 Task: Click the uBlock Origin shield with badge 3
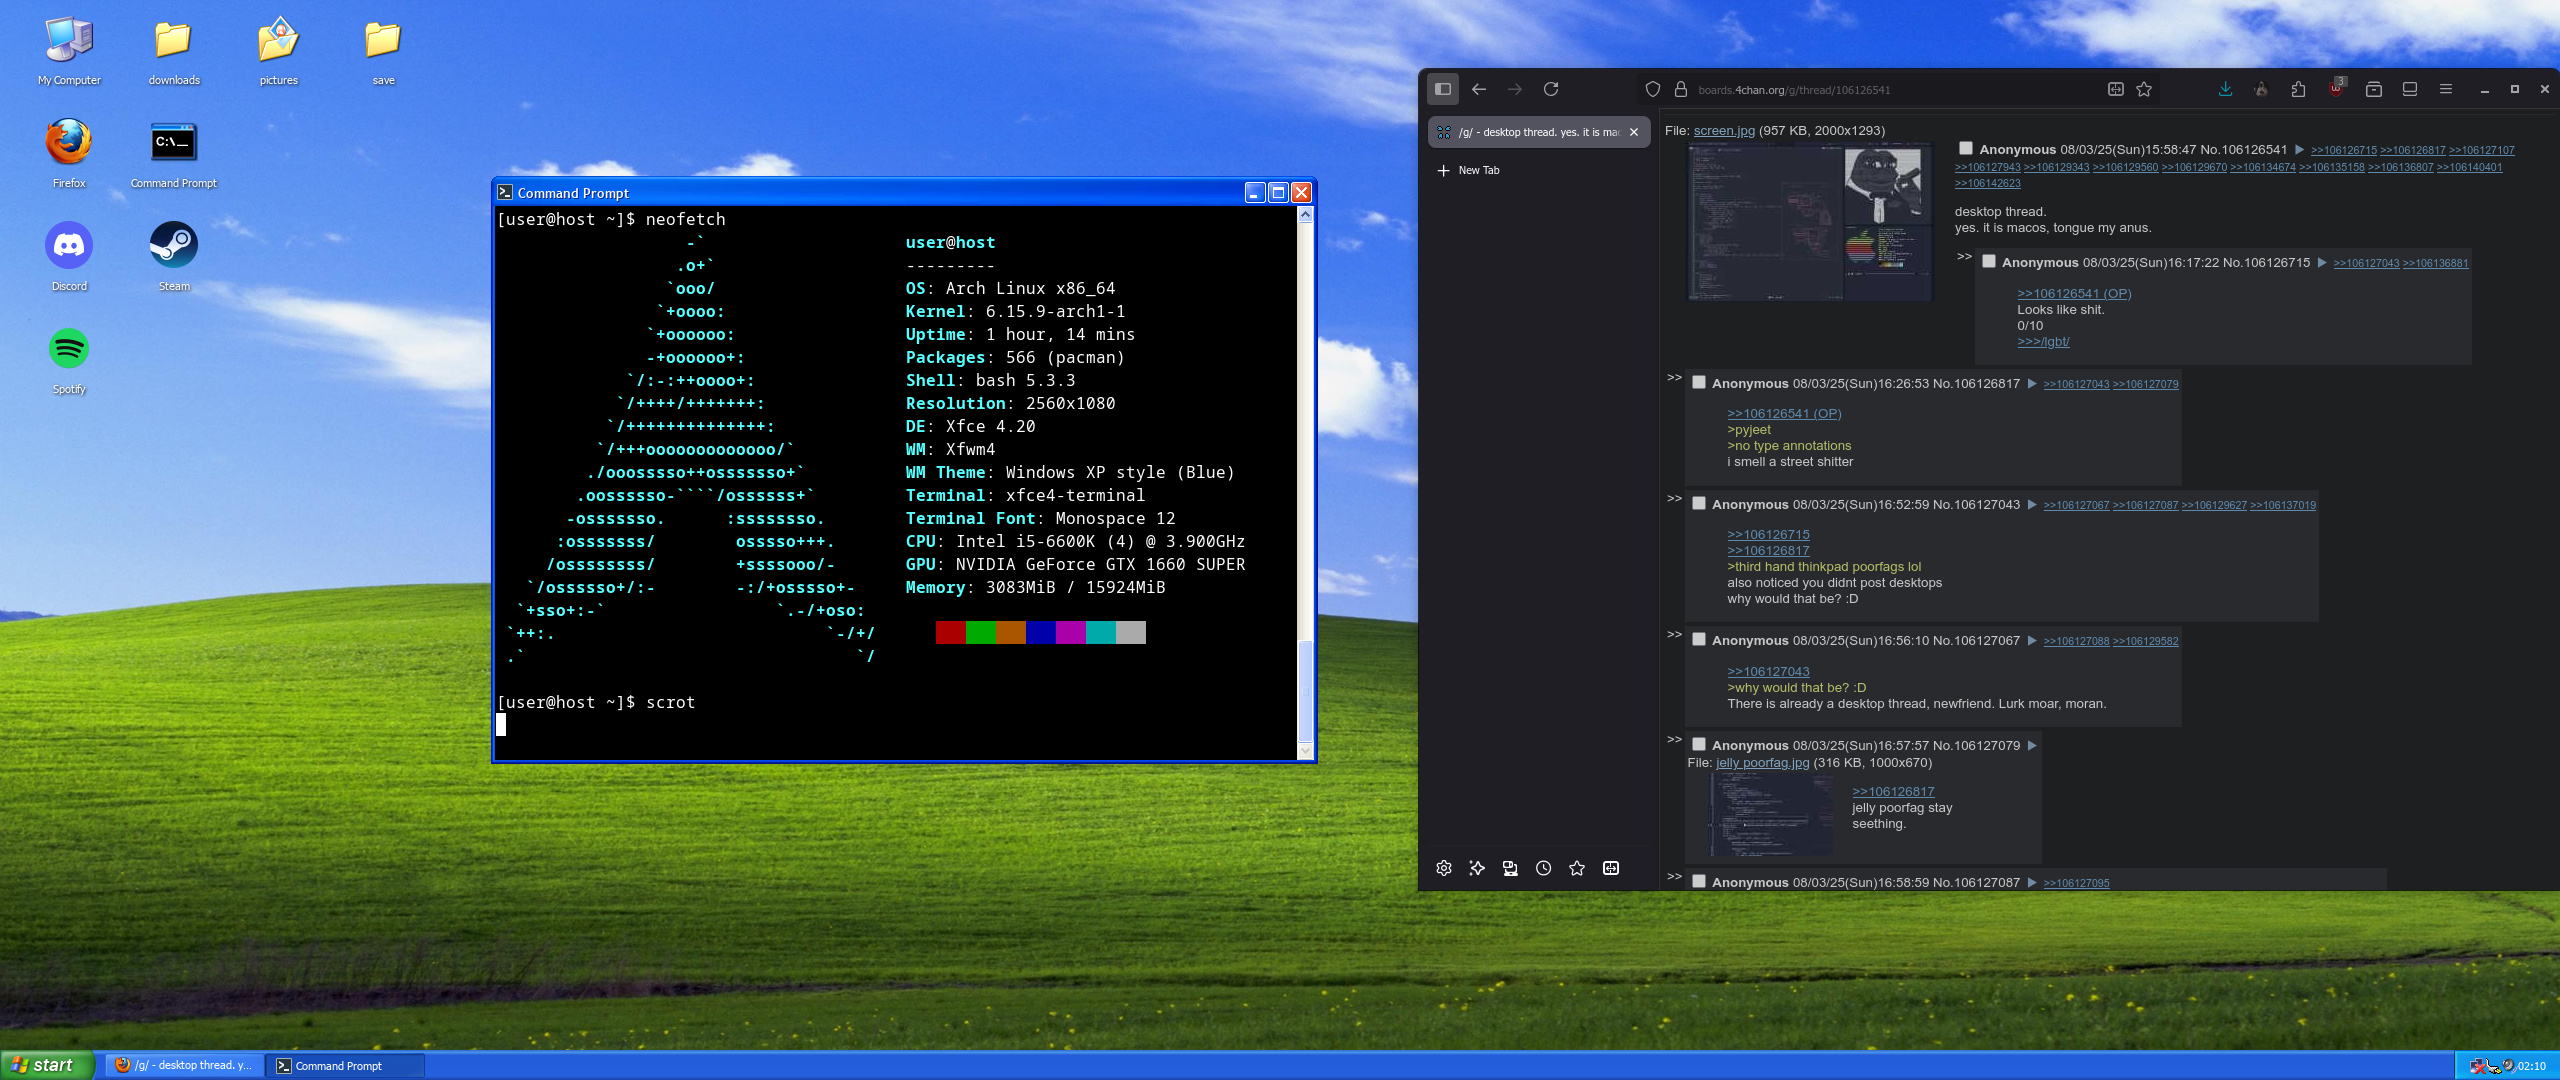2336,88
